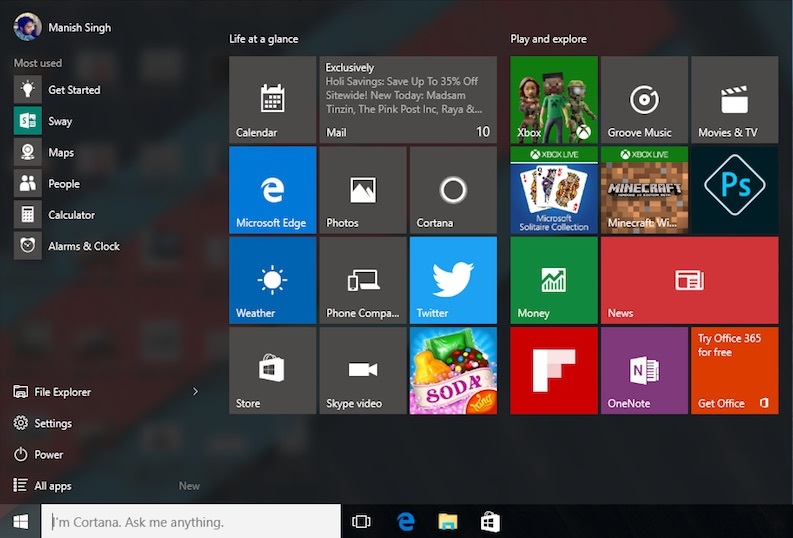The height and width of the screenshot is (538, 793).
Task: Launch the Microsoft Edge tile
Action: pyautogui.click(x=273, y=190)
